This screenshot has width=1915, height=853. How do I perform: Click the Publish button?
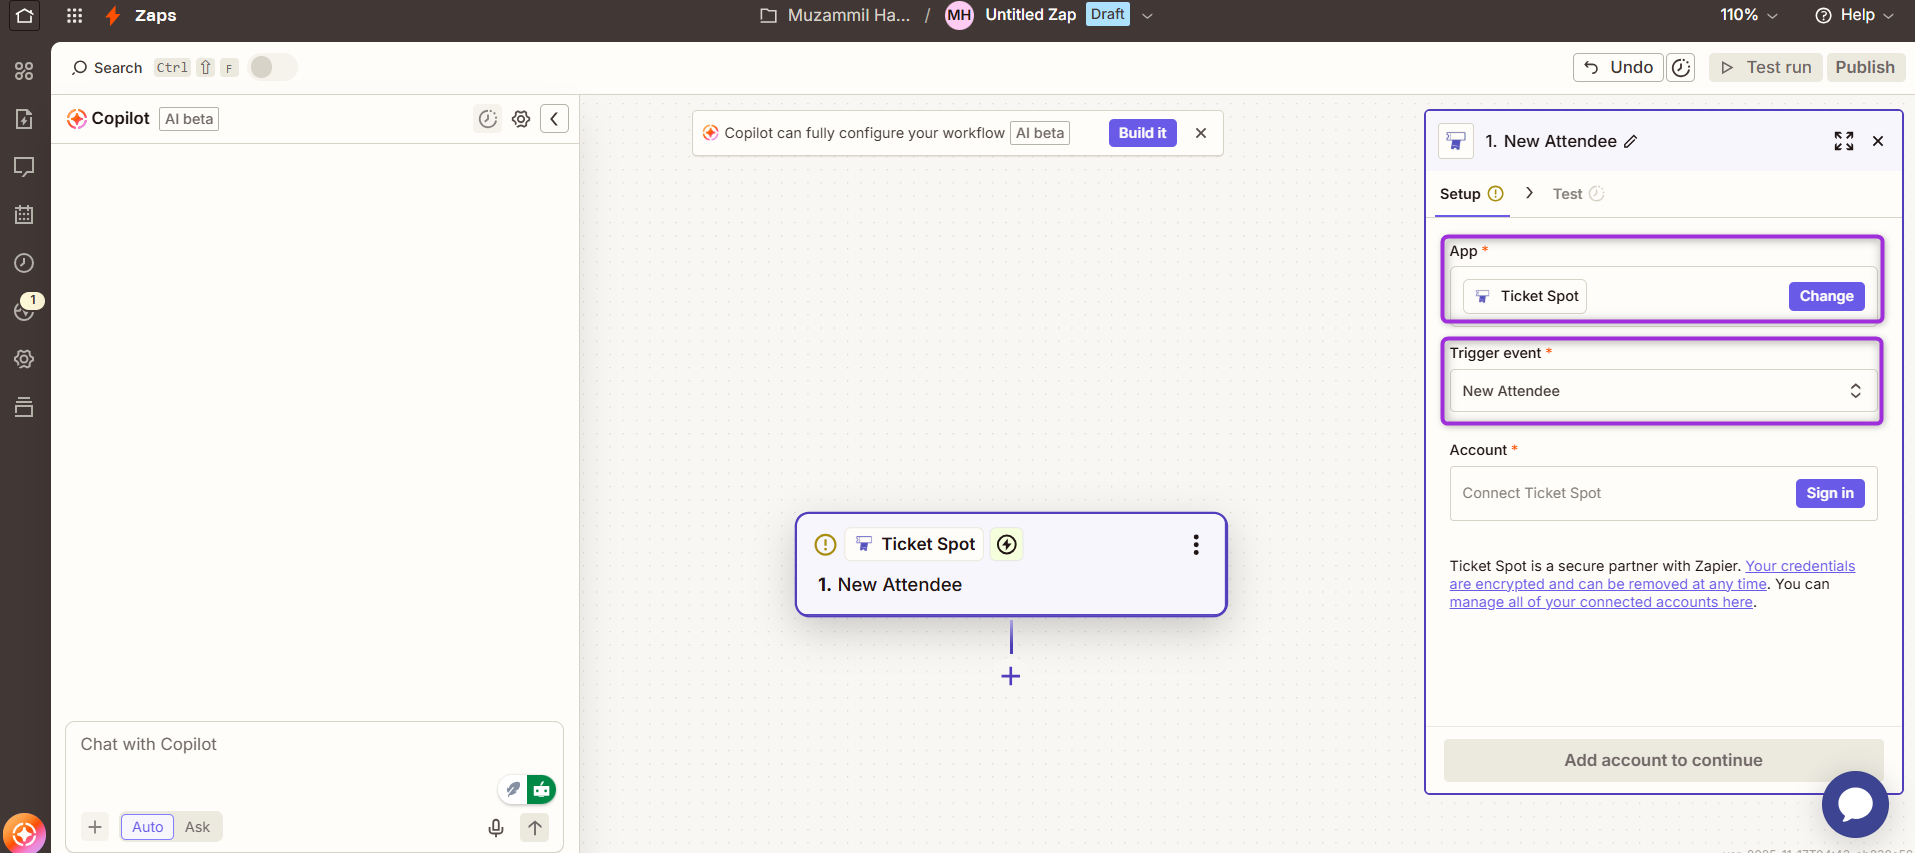(x=1865, y=67)
